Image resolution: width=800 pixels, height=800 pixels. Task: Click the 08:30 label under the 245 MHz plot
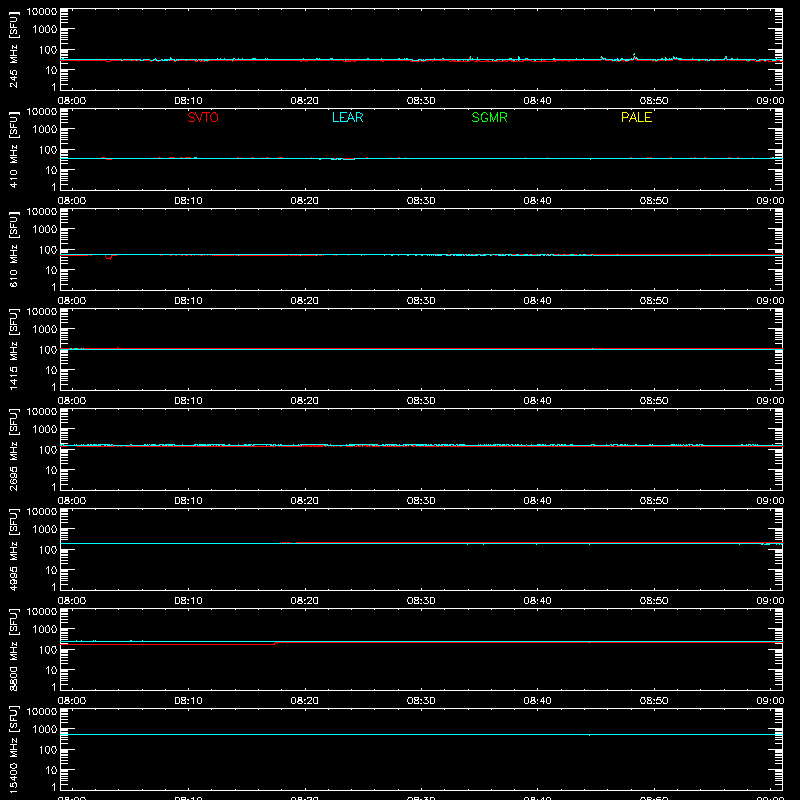coord(421,101)
